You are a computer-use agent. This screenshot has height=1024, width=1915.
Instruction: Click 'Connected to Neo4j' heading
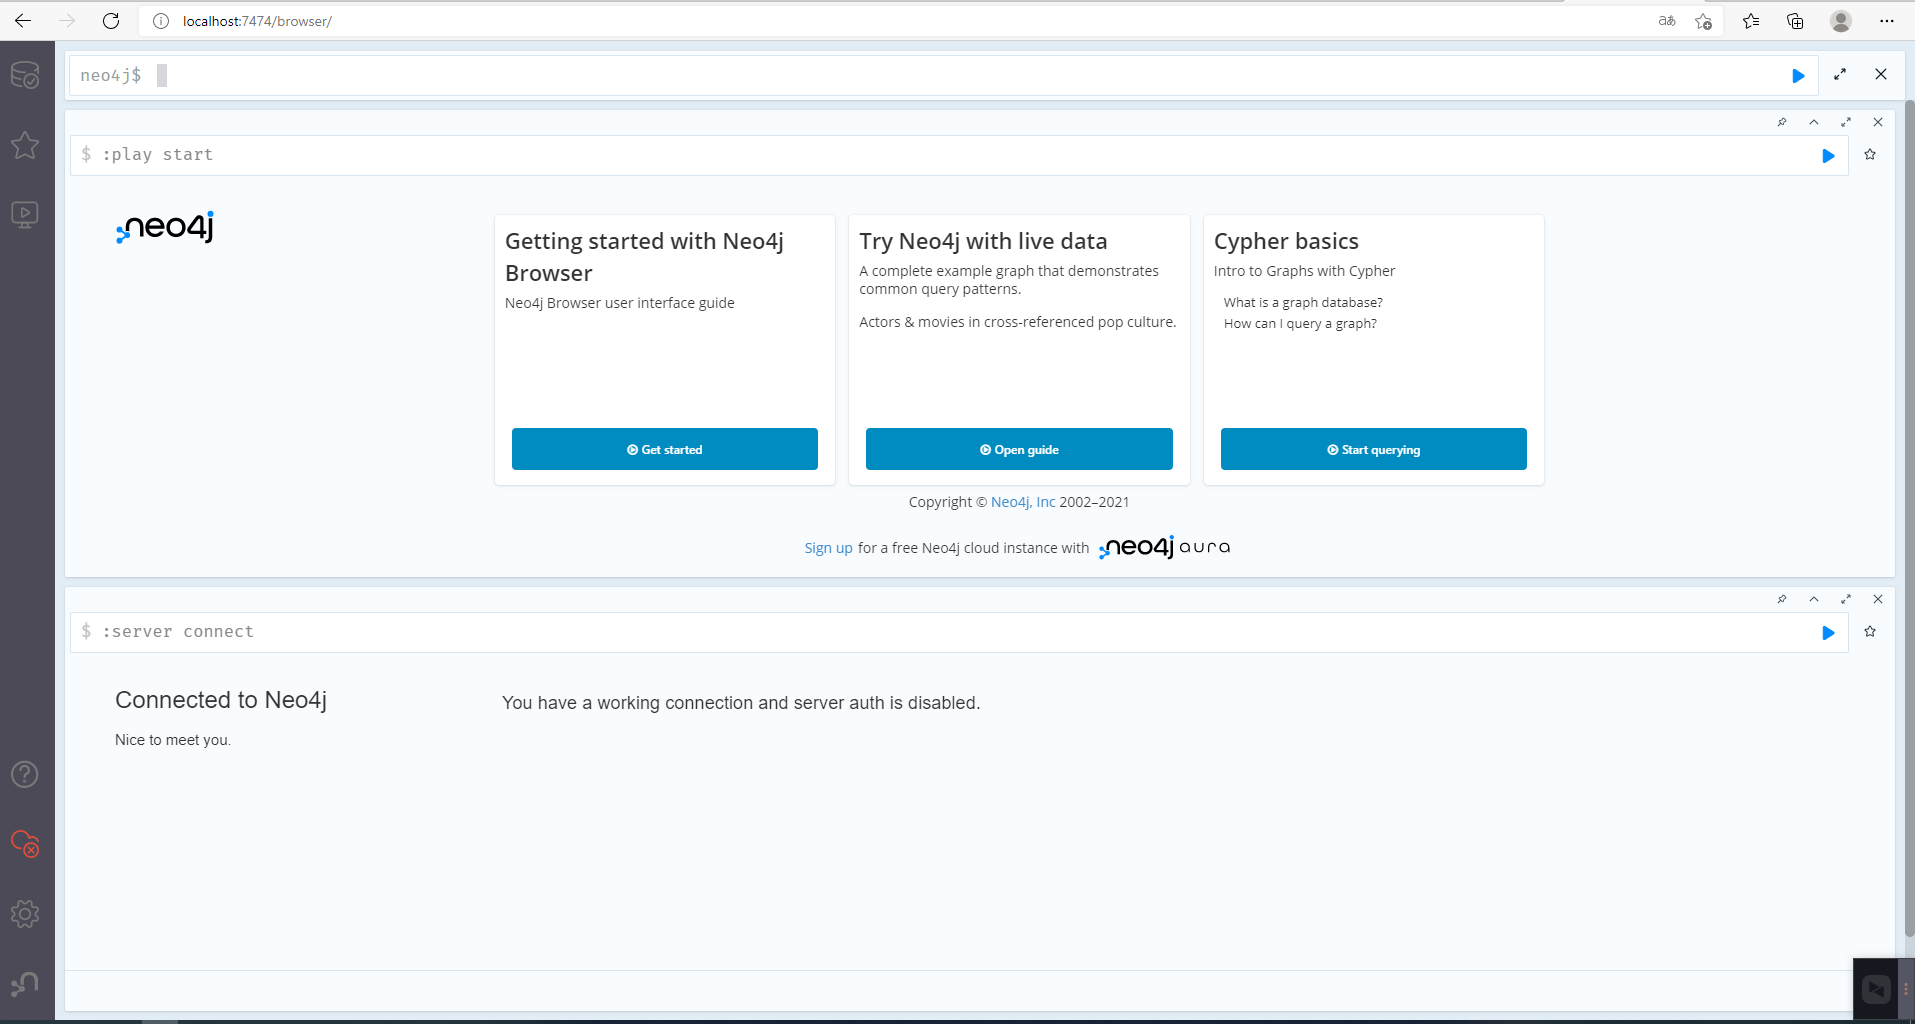[221, 700]
